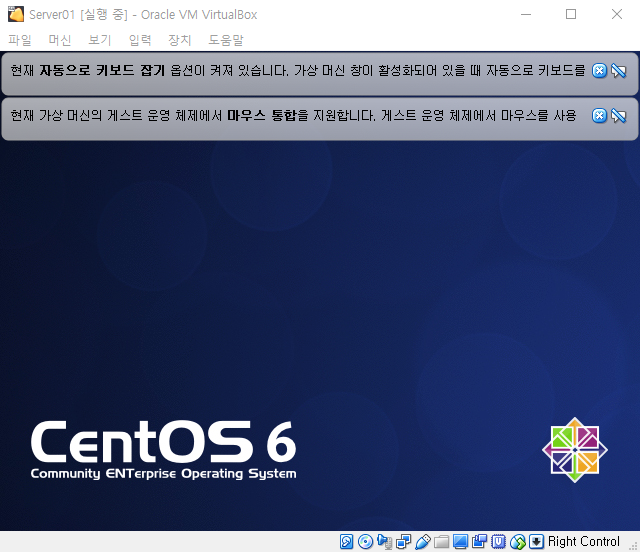Click the optical disc drive status icon

(365, 541)
